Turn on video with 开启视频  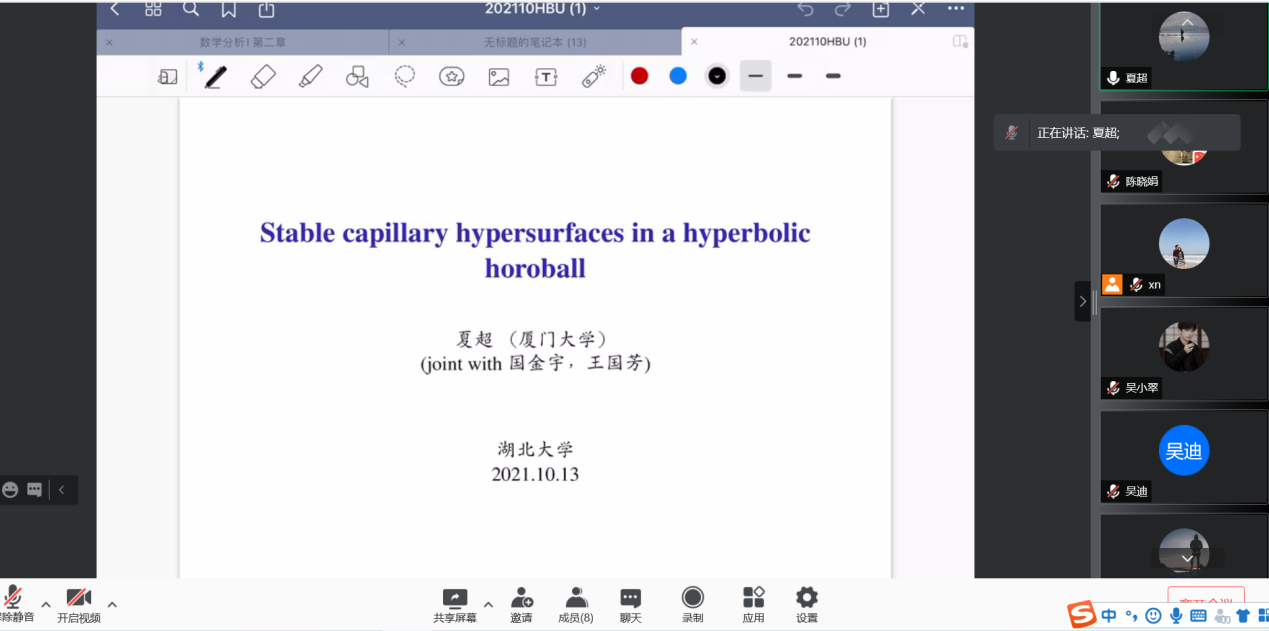[79, 604]
